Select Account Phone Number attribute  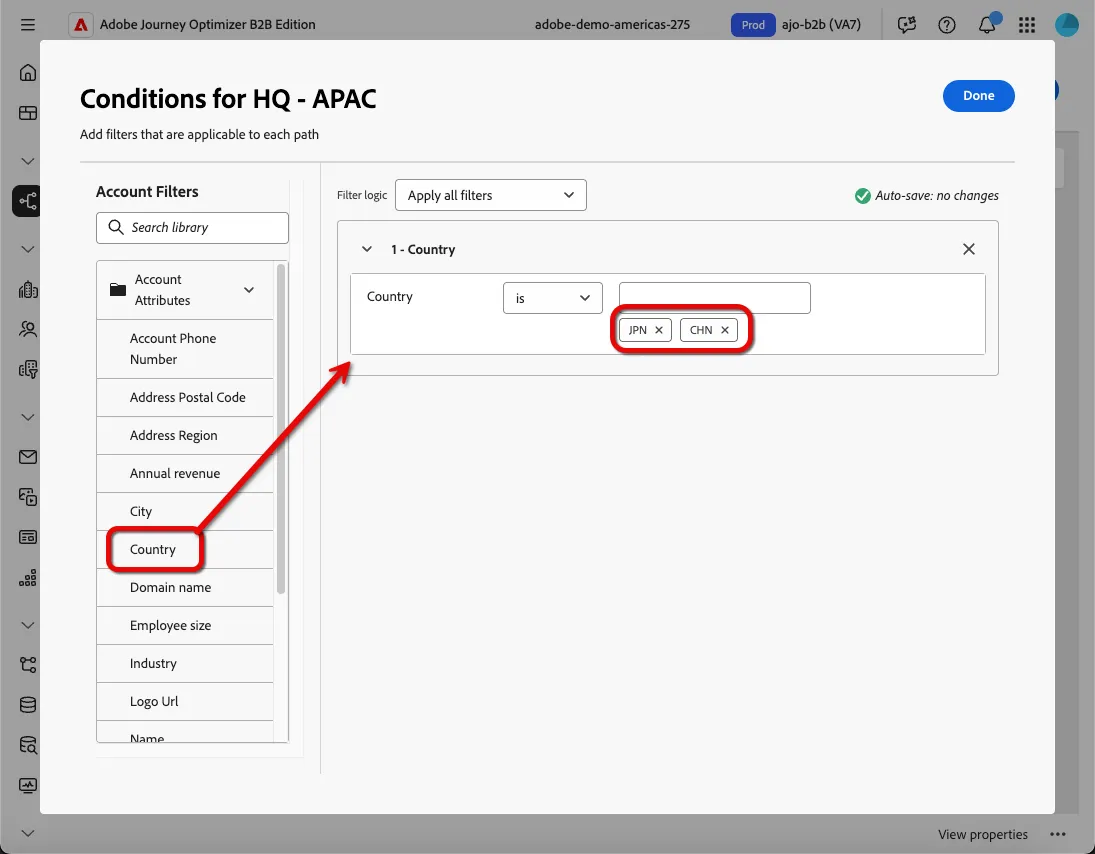(x=184, y=349)
